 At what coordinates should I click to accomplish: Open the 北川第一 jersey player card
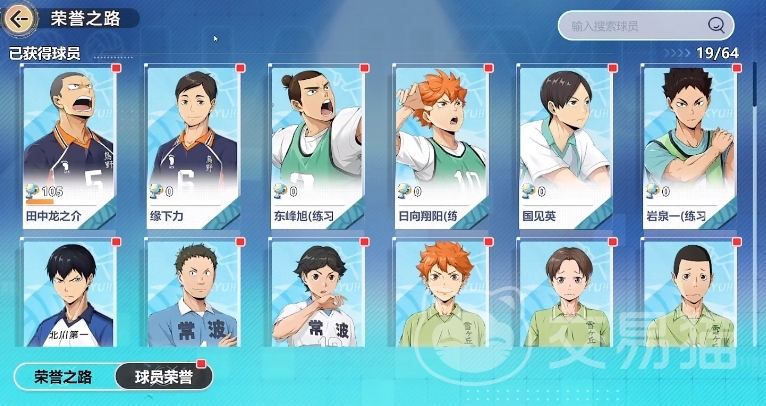click(x=69, y=293)
